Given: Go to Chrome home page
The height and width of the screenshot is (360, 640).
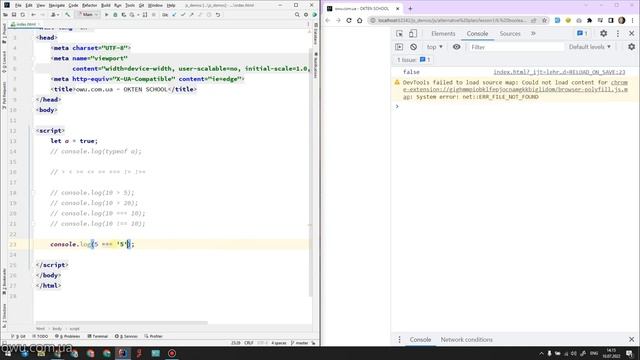Looking at the screenshot, I should (x=360, y=20).
